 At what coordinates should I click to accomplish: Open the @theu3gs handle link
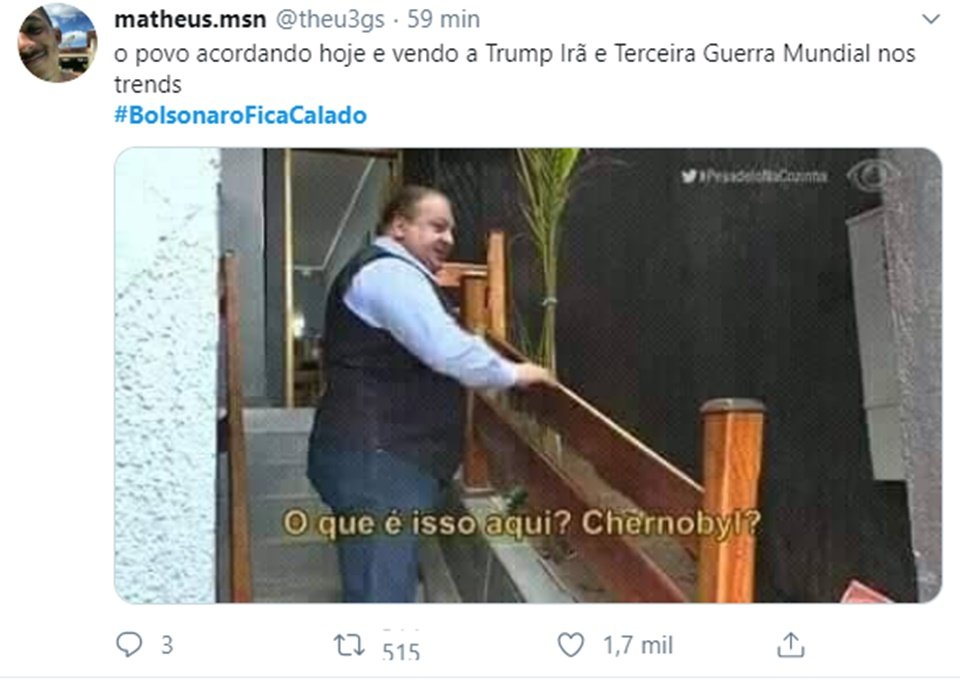330,20
